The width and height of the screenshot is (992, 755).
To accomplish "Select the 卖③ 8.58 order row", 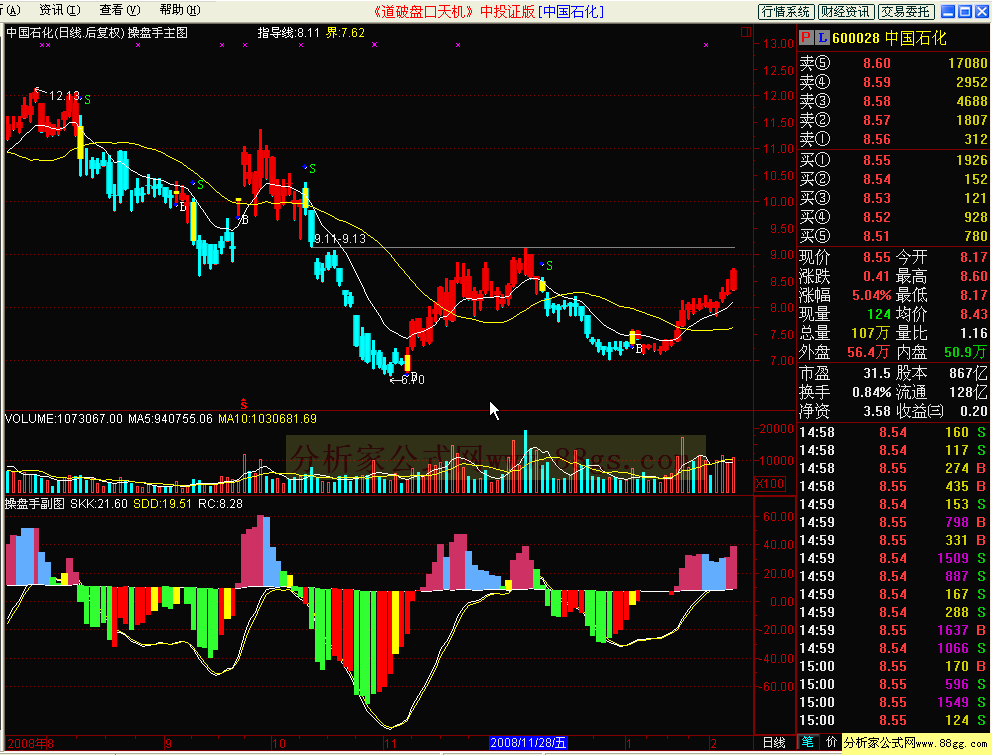I will 893,101.
